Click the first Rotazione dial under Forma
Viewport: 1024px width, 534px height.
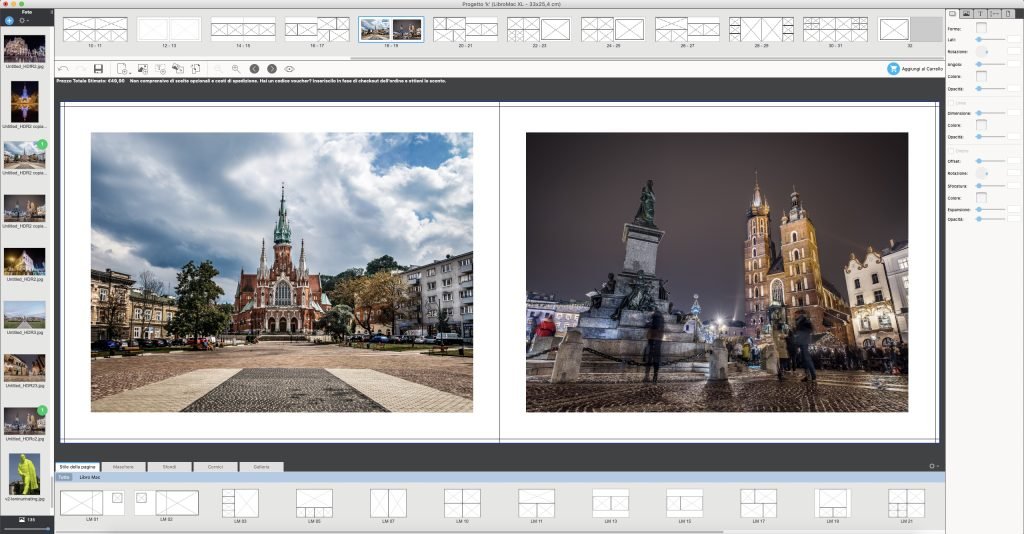point(982,52)
